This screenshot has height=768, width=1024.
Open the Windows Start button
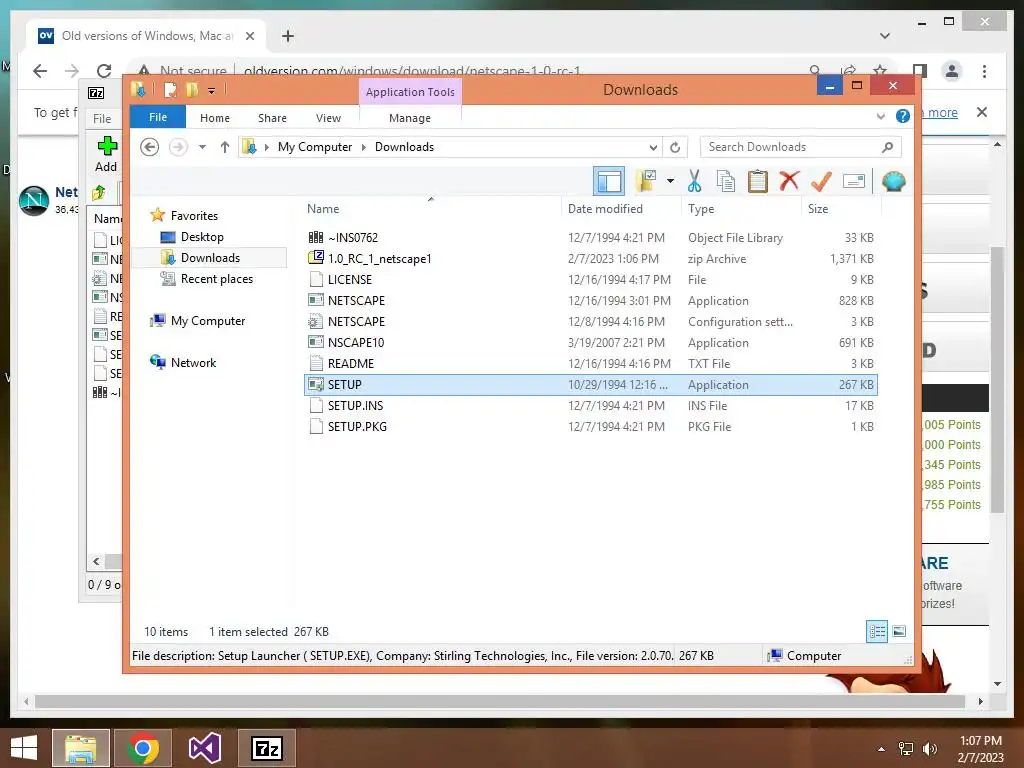24,748
